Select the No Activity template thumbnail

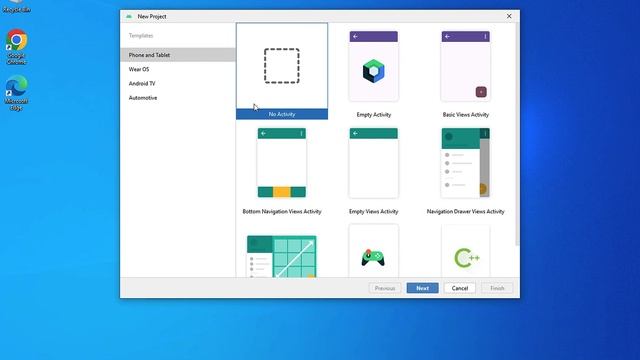[x=282, y=66]
